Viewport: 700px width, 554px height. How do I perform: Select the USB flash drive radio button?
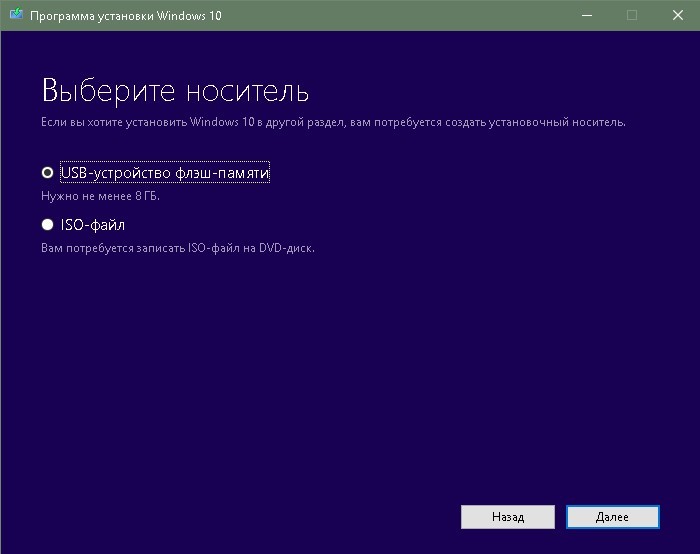coord(47,172)
